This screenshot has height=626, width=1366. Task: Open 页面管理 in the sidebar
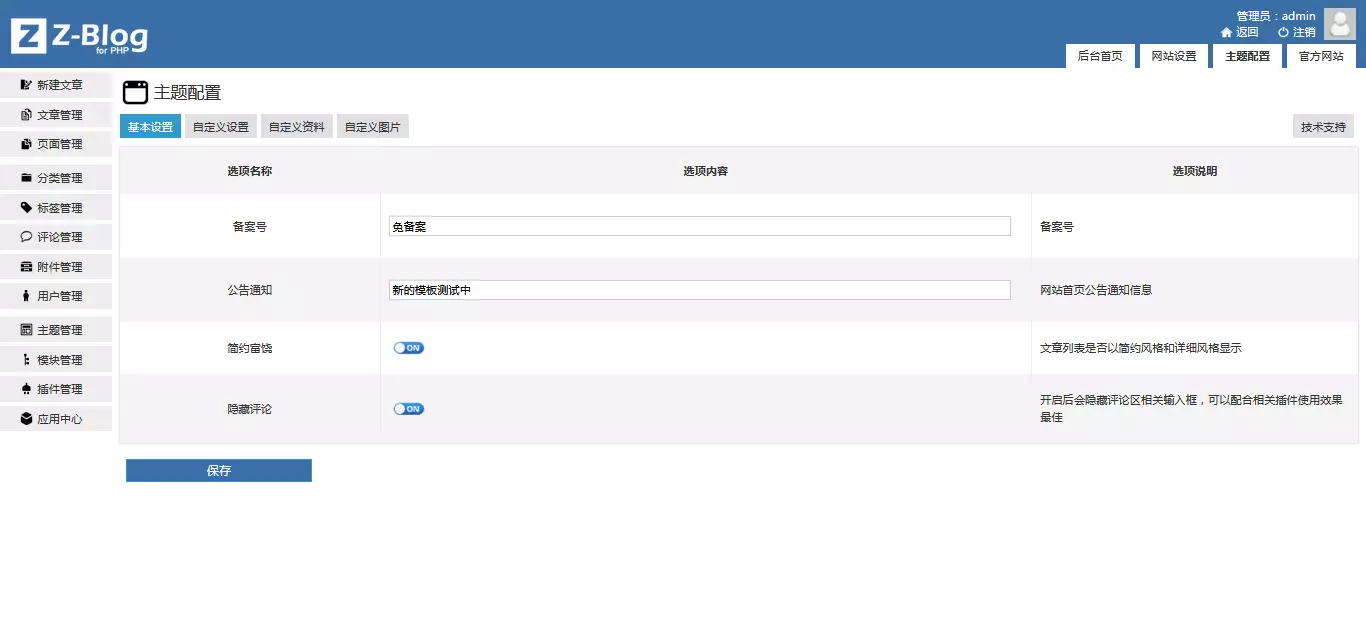pyautogui.click(x=55, y=144)
